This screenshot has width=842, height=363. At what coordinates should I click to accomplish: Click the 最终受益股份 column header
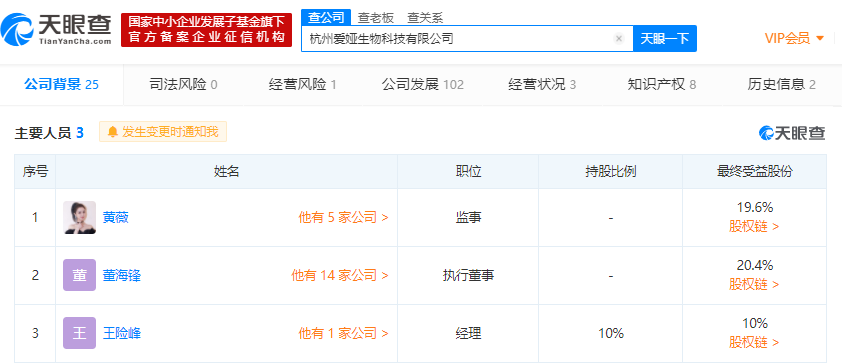pos(754,172)
